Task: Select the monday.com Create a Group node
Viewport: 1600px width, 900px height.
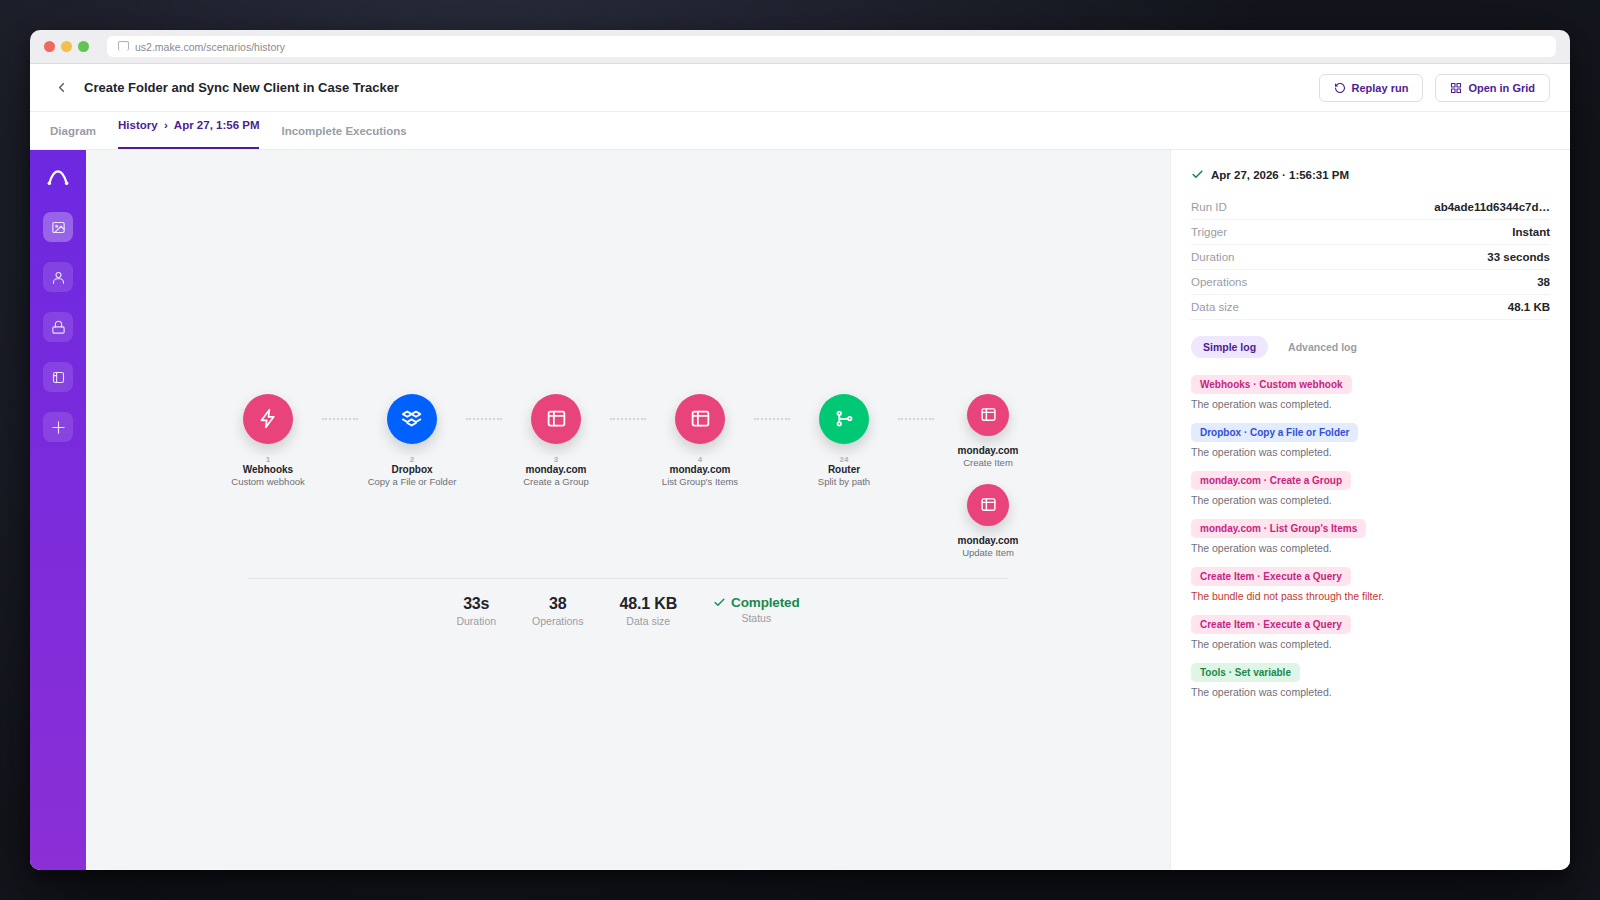Action: pos(556,419)
